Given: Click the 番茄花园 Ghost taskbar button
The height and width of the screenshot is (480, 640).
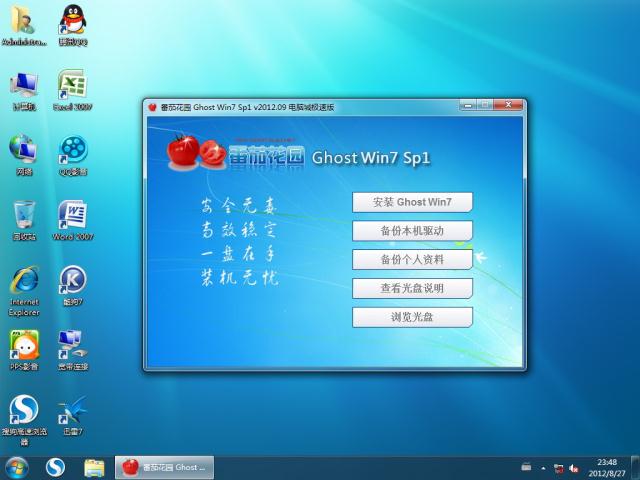Looking at the screenshot, I should coord(164,468).
